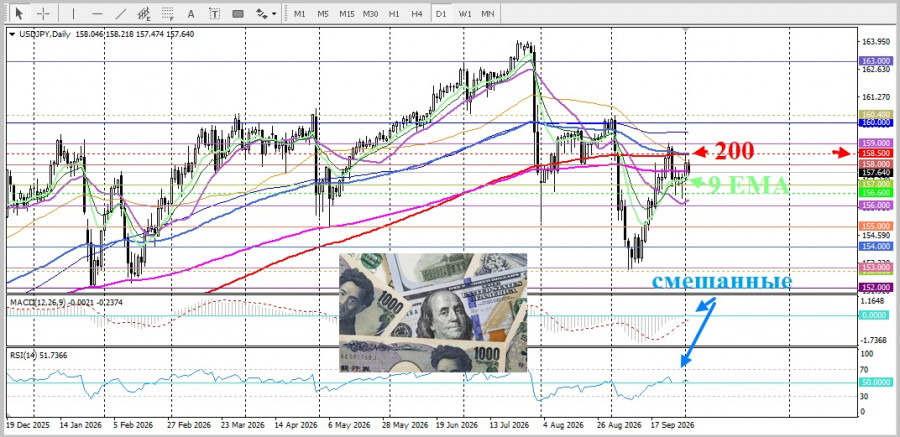This screenshot has width=900, height=437.
Task: Click the 153.000 price level label
Action: point(876,268)
